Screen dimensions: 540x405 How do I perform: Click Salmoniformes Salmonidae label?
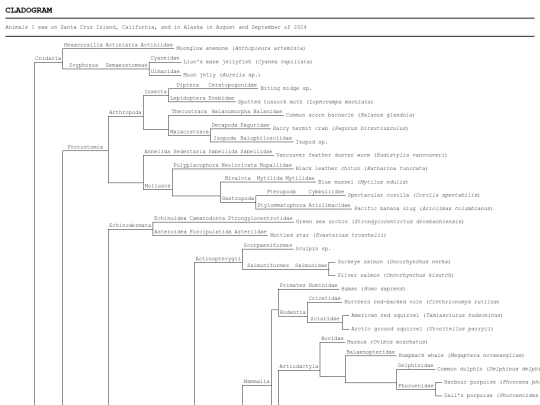[x=287, y=265]
